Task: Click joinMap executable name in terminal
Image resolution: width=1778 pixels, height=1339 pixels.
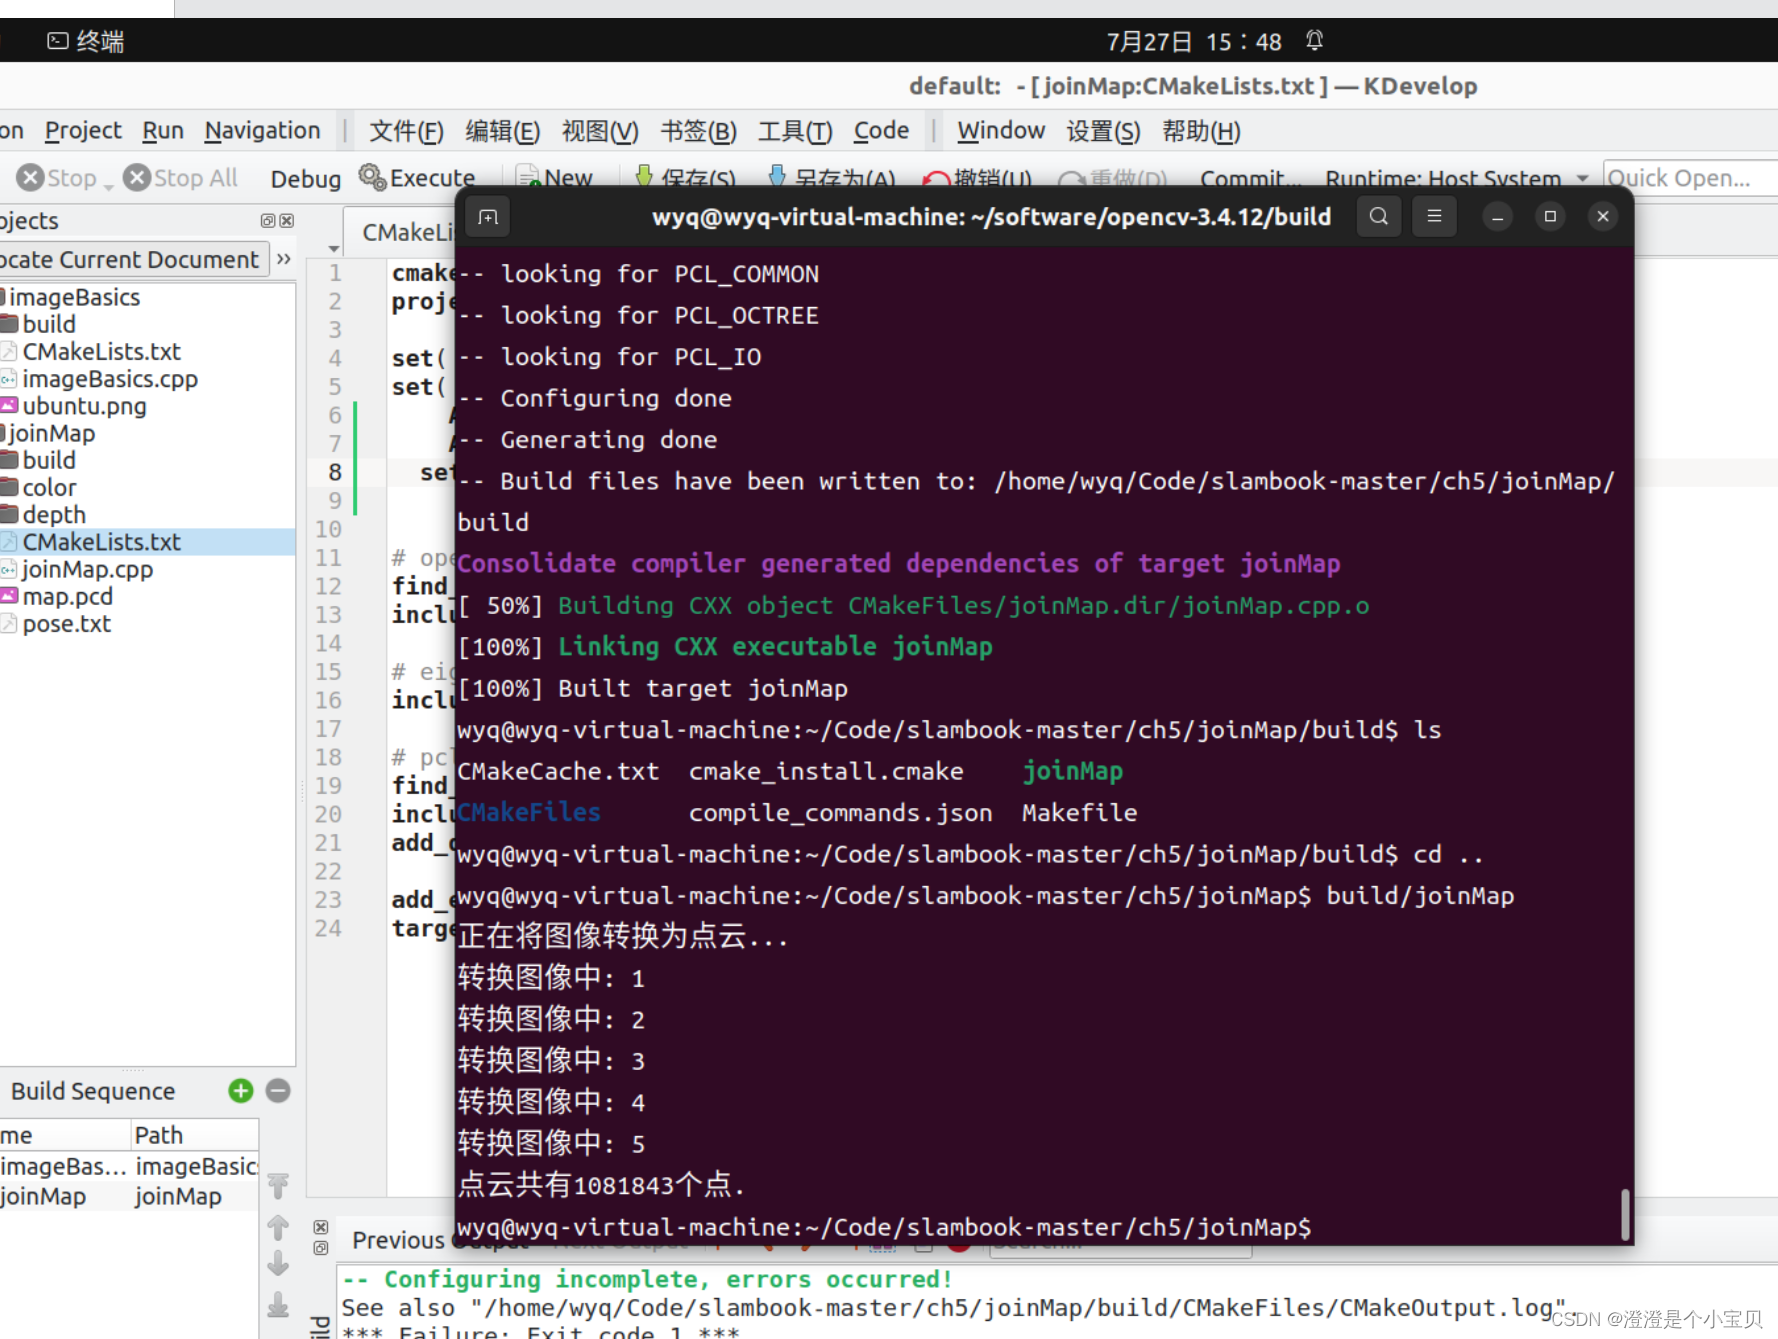Action: coord(1072,771)
